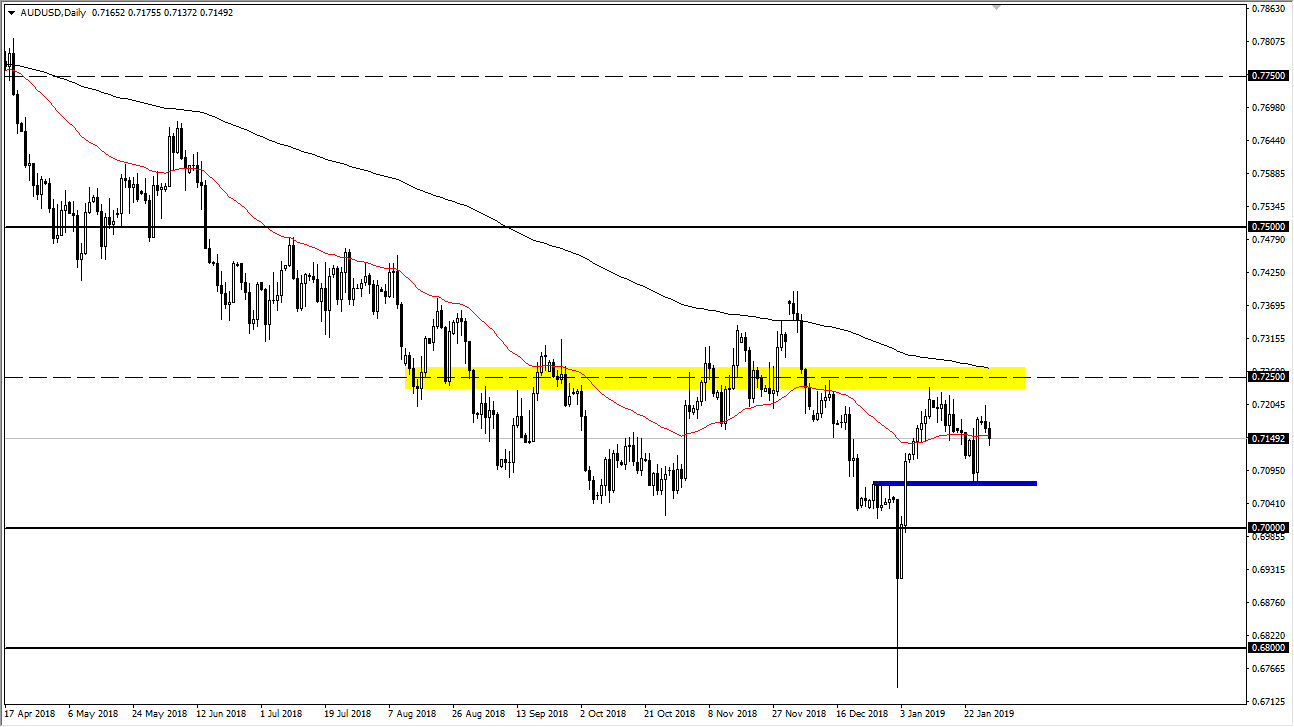This screenshot has width=1294, height=727.
Task: Click the 0.78630 topmost price label
Action: [x=1269, y=9]
